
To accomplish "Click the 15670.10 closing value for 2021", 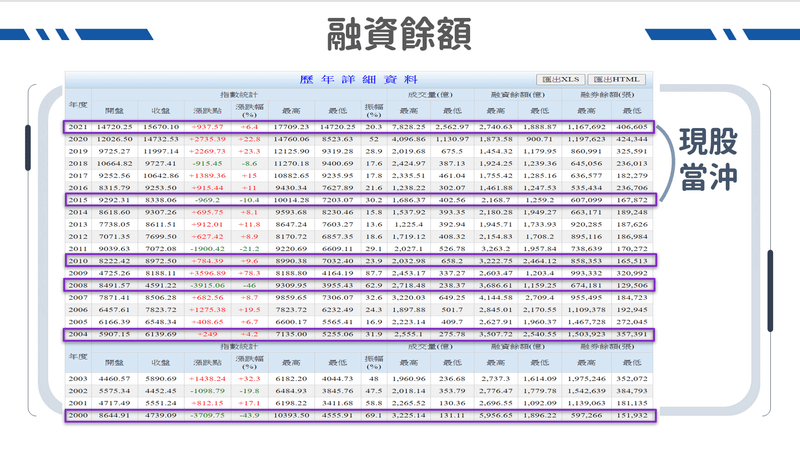I will pos(159,127).
